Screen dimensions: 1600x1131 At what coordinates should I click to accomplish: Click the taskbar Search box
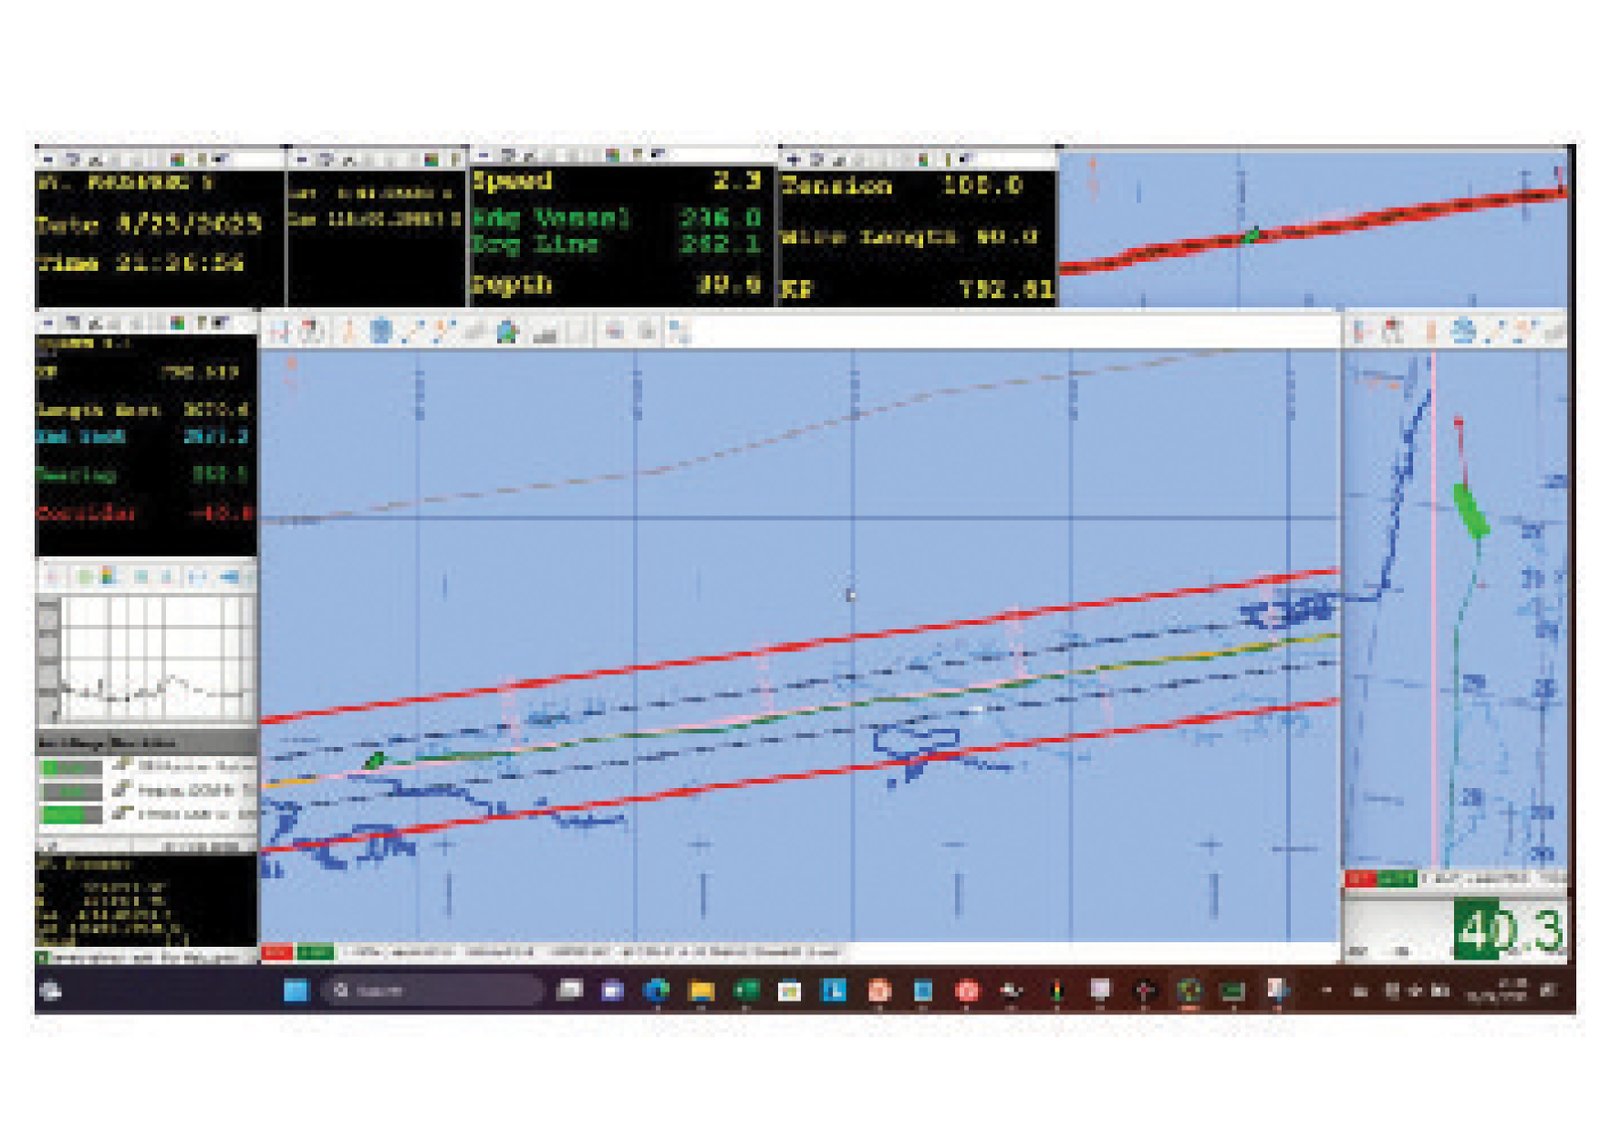(432, 990)
